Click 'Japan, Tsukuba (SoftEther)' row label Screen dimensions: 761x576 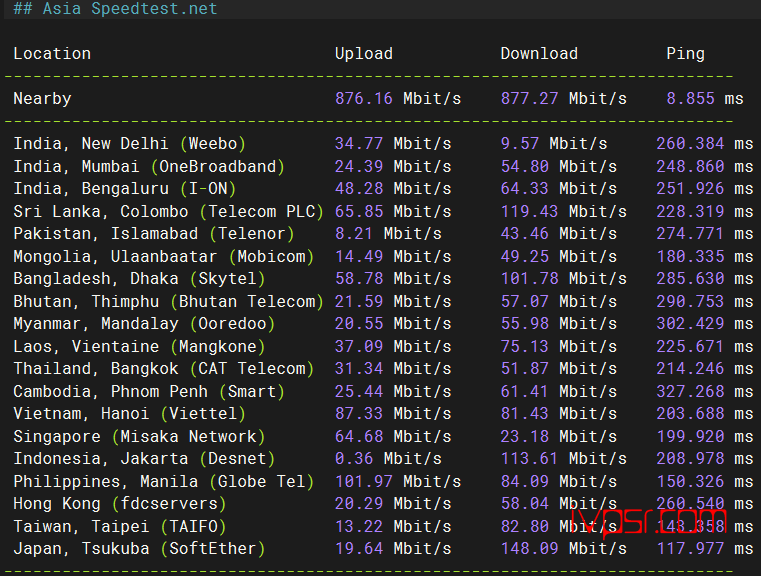coord(139,550)
